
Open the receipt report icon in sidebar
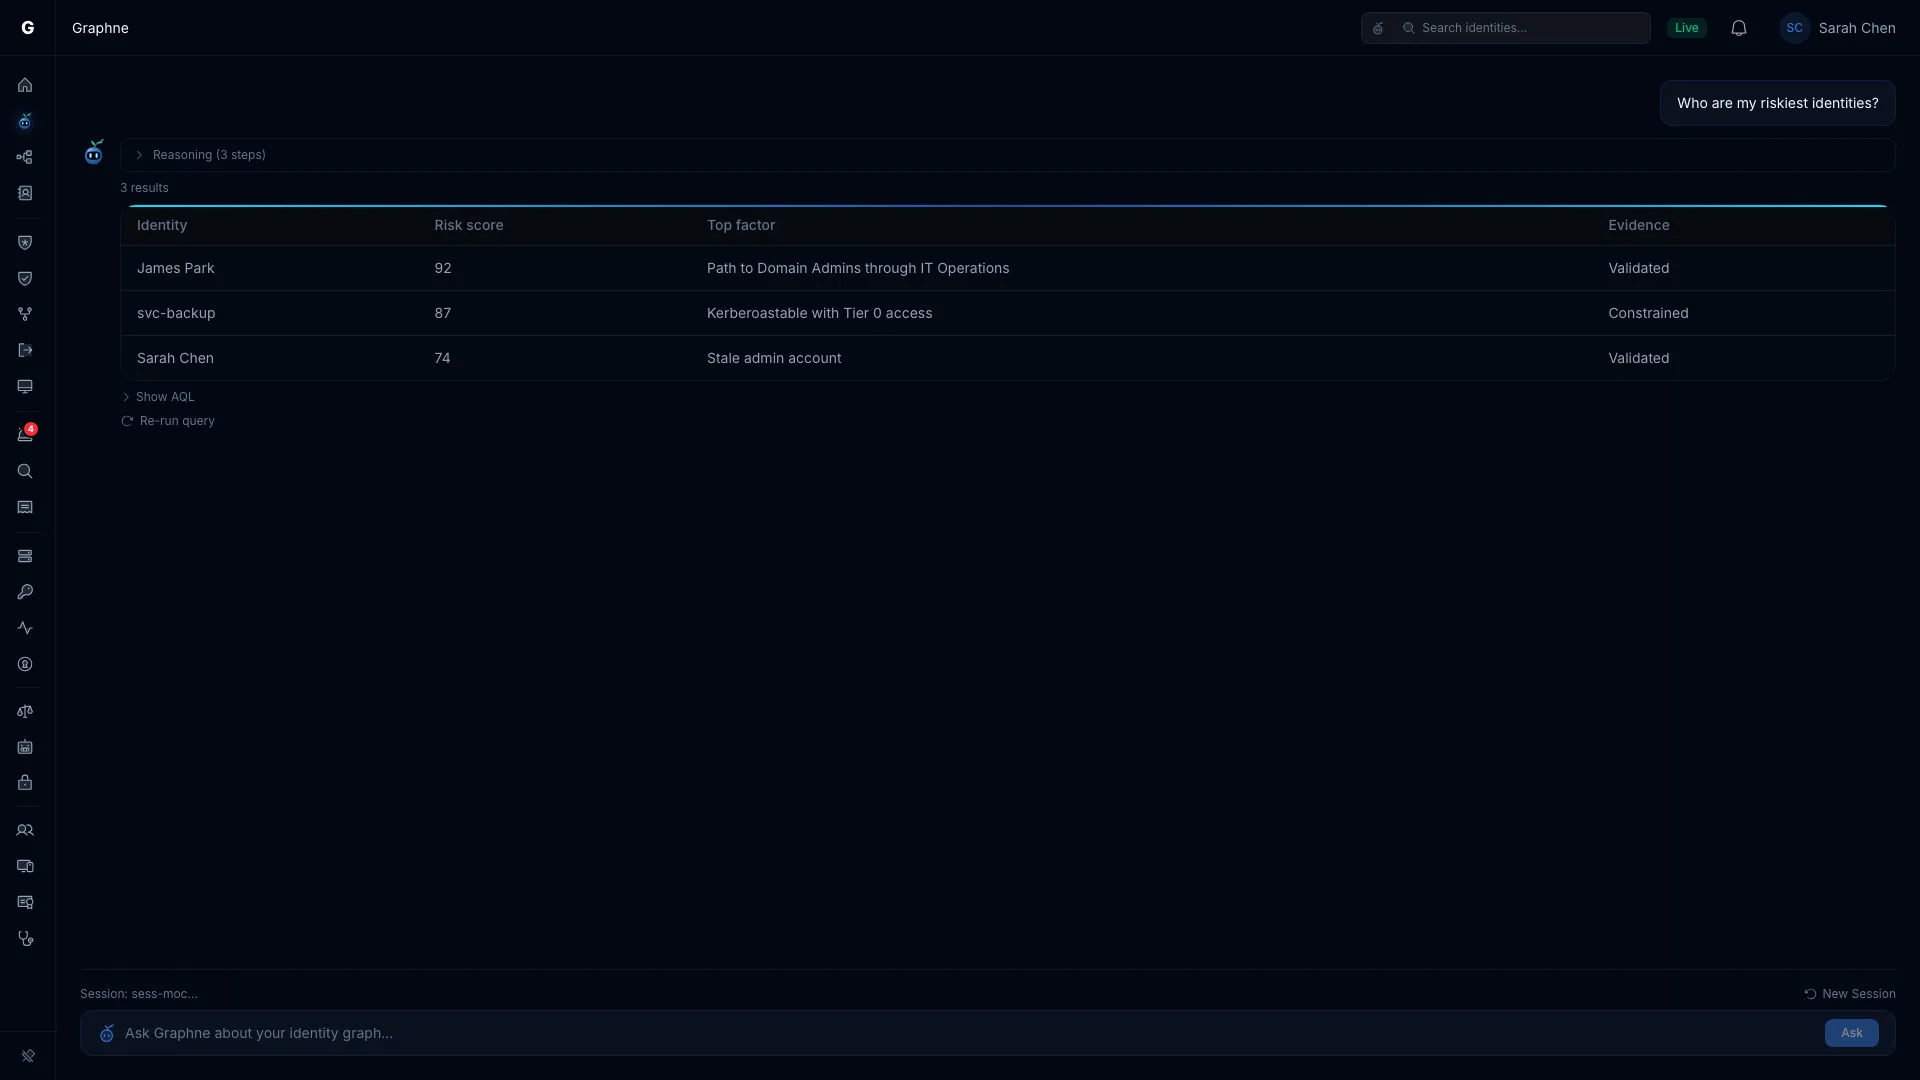[x=25, y=507]
